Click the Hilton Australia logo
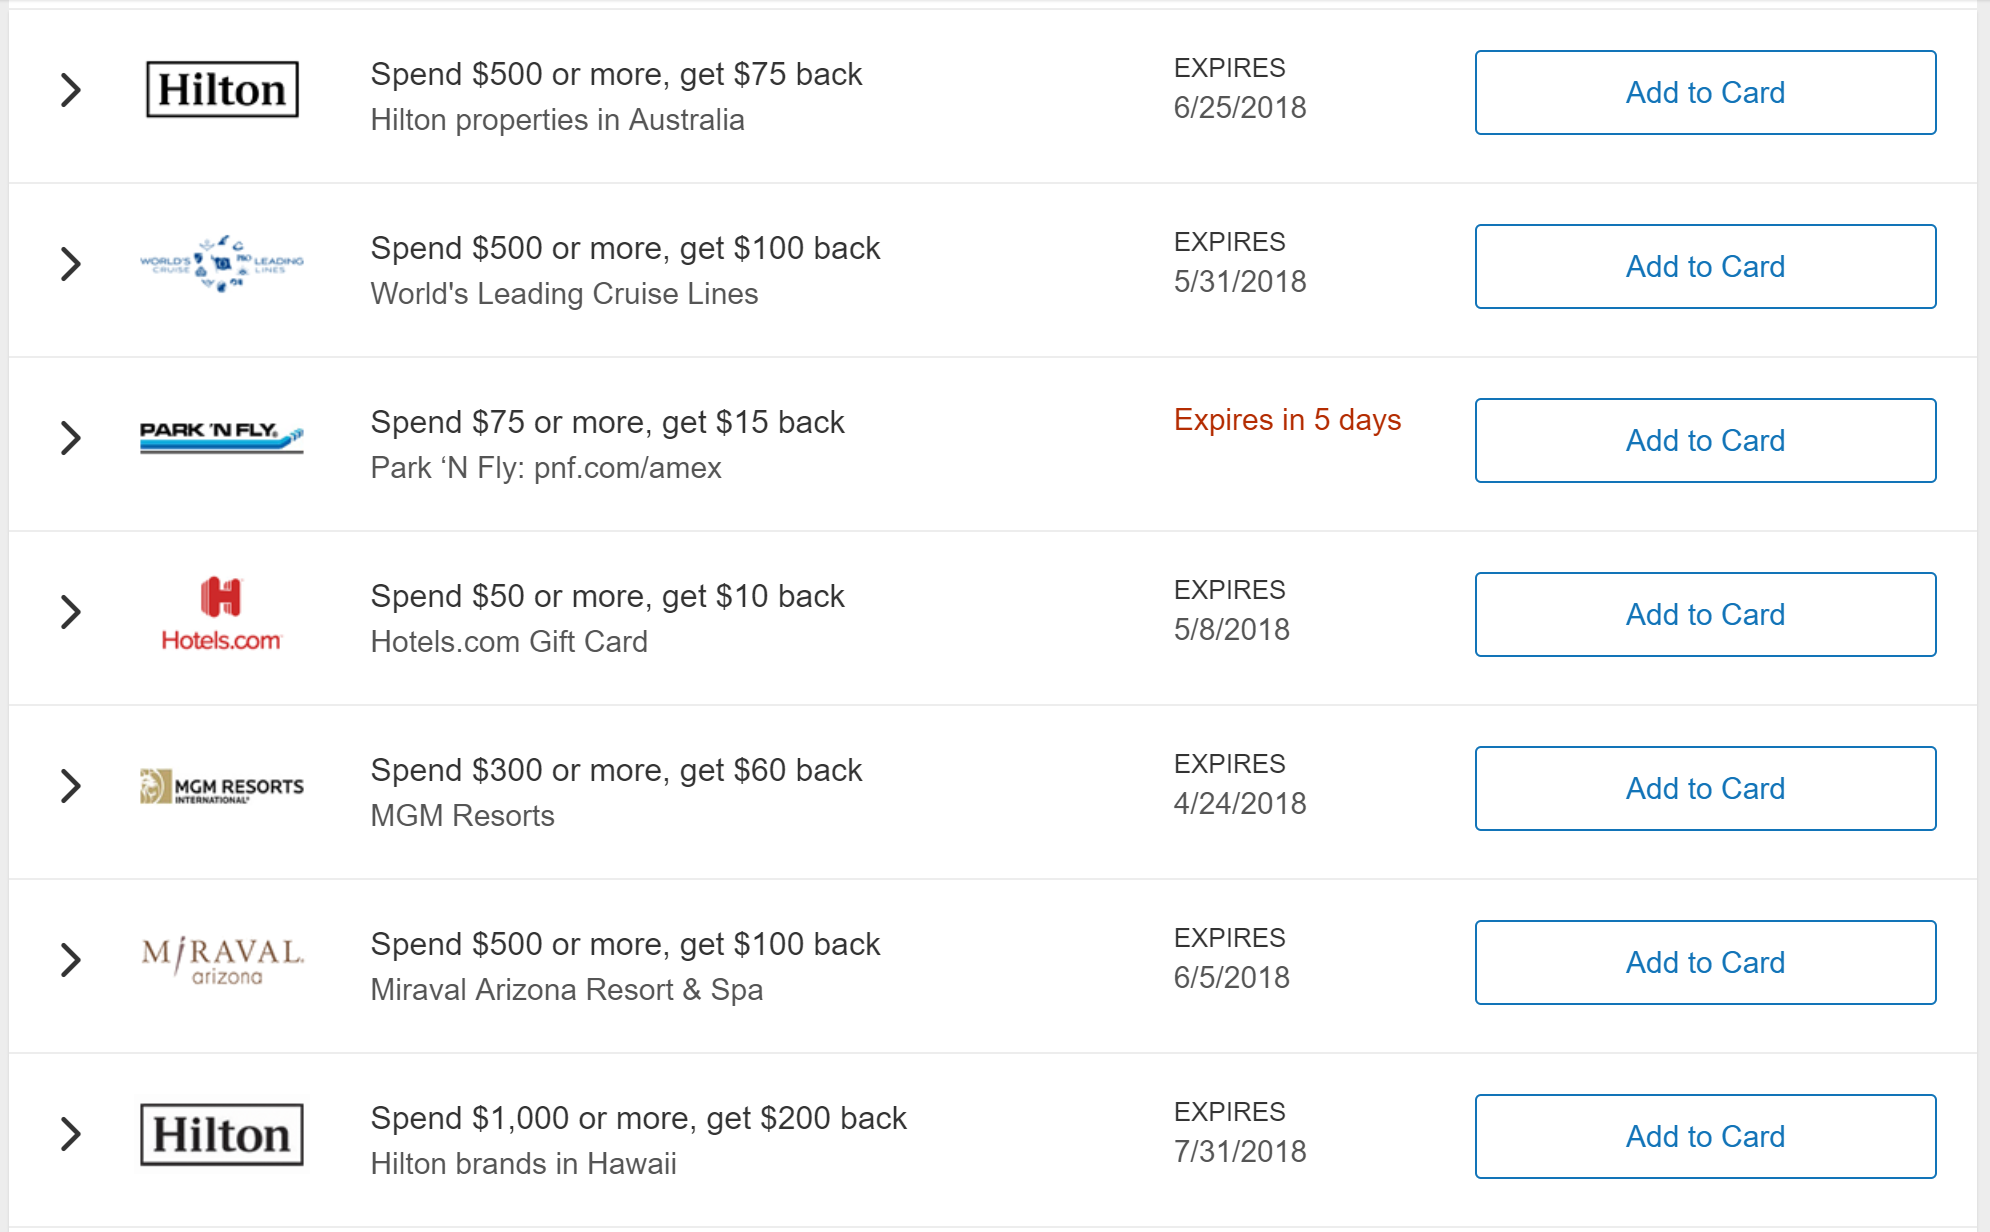 [222, 90]
